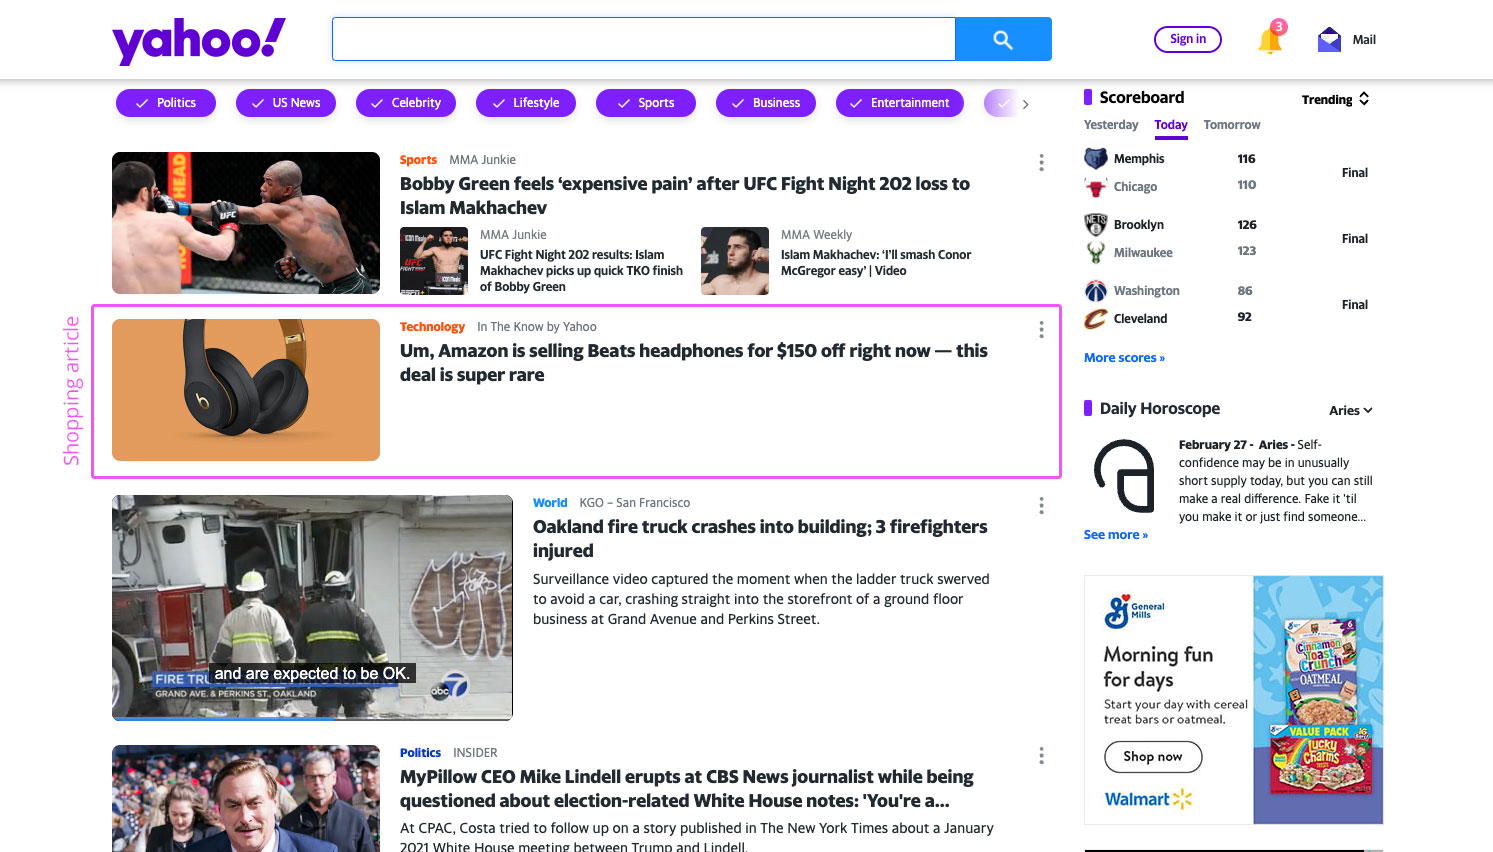This screenshot has height=852, width=1493.
Task: Open options menu for Beats headphones article
Action: [x=1041, y=329]
